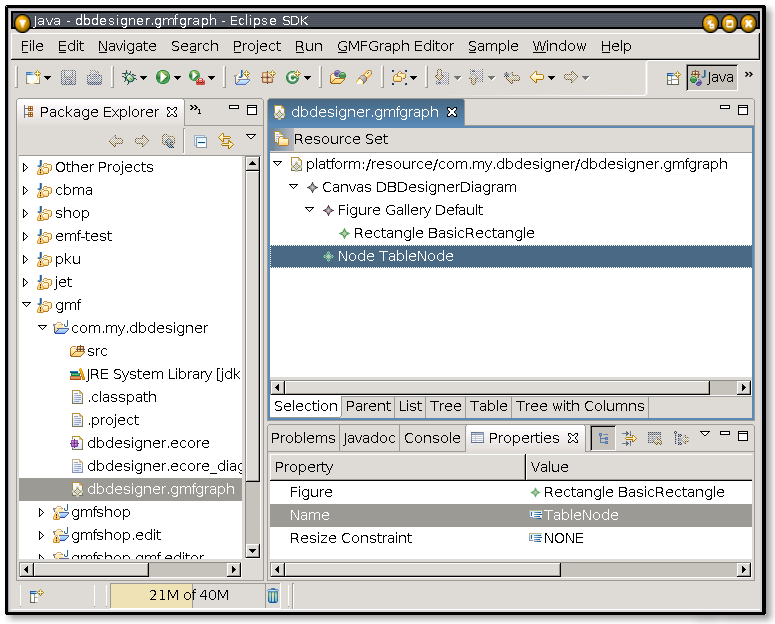
Task: Toggle Show Advanced Properties filter
Action: [x=629, y=438]
